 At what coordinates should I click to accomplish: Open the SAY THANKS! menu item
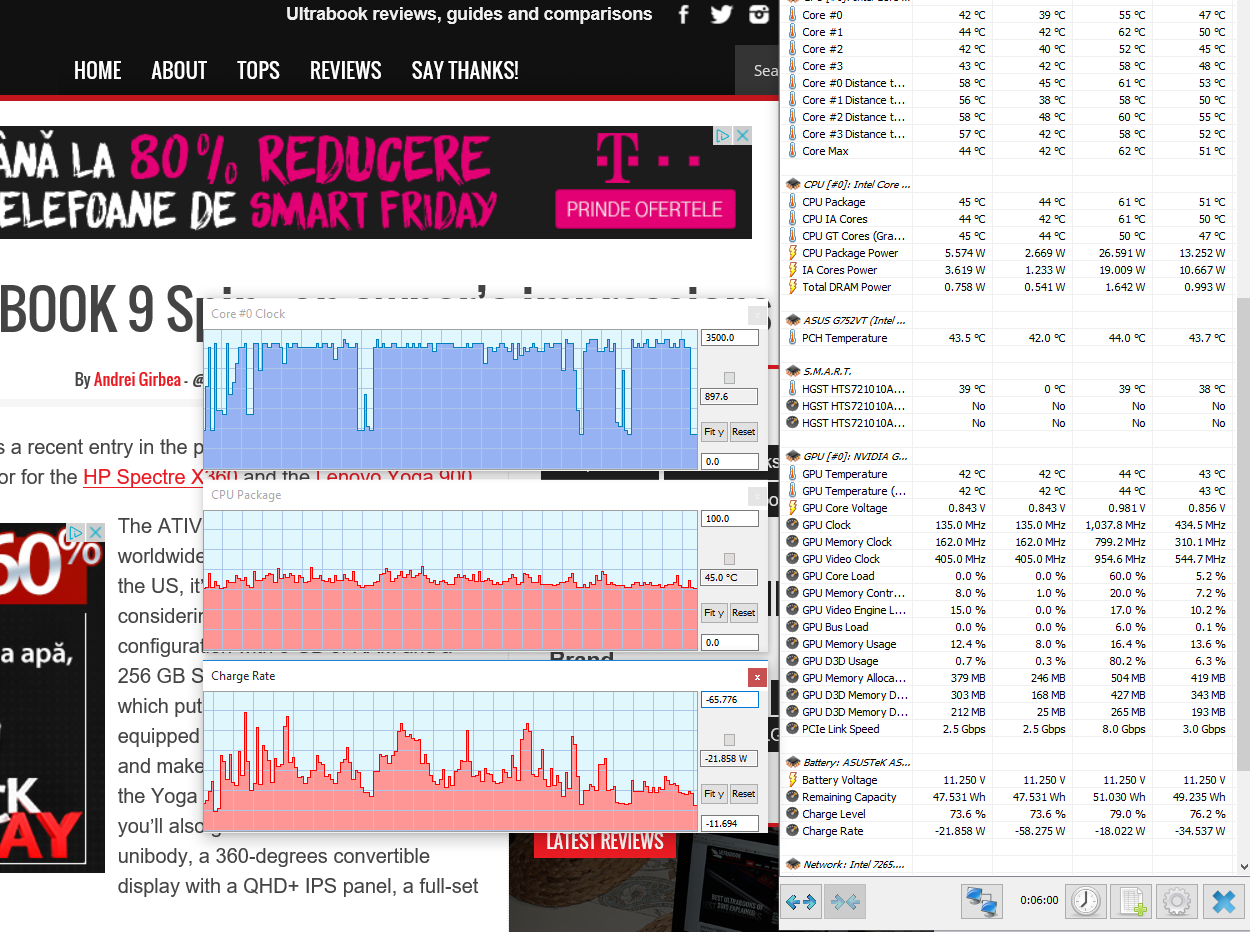(x=465, y=71)
